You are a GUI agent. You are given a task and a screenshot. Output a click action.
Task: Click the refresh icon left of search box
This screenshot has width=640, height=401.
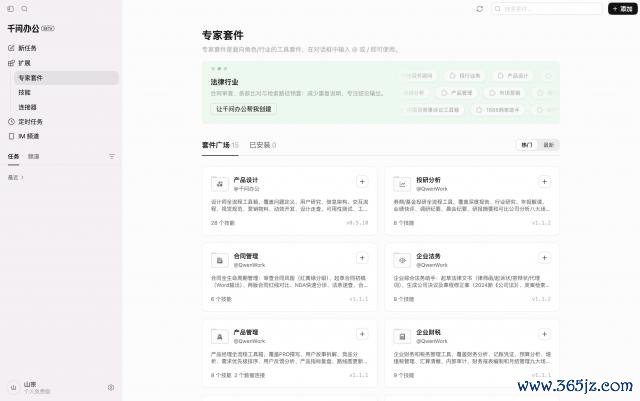tap(480, 9)
